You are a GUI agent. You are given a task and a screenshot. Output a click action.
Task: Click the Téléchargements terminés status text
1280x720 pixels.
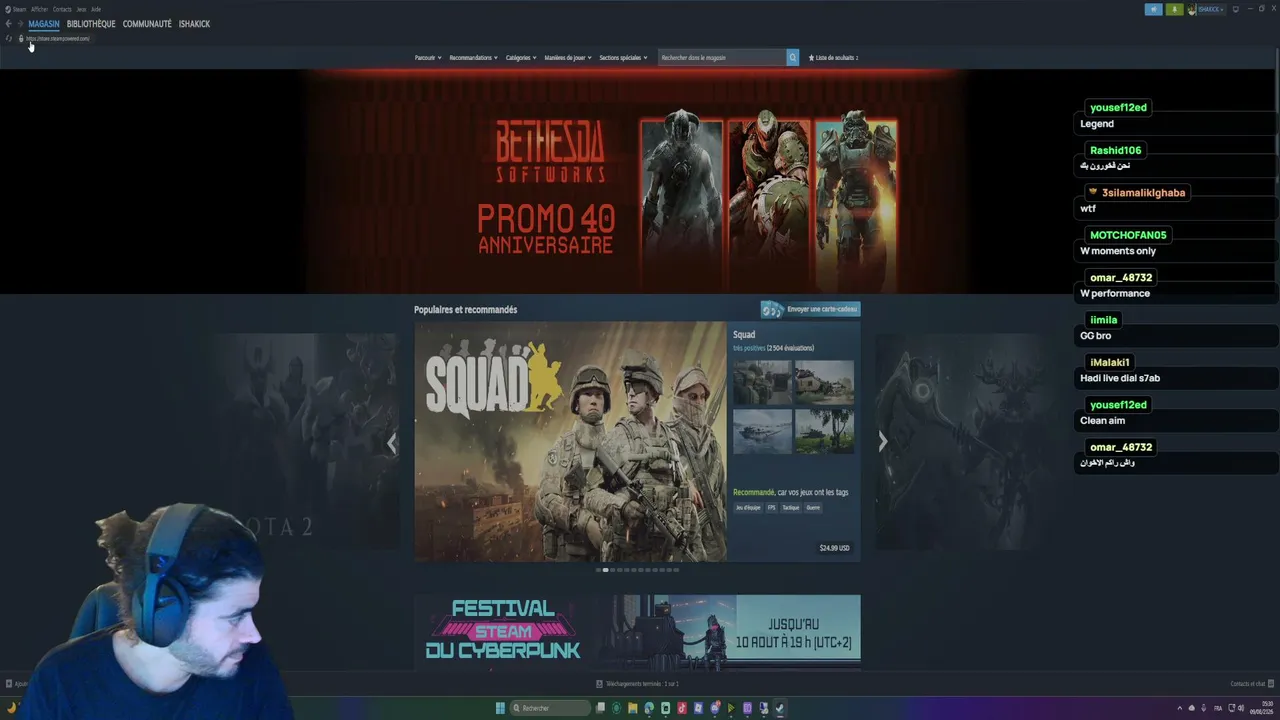point(643,684)
